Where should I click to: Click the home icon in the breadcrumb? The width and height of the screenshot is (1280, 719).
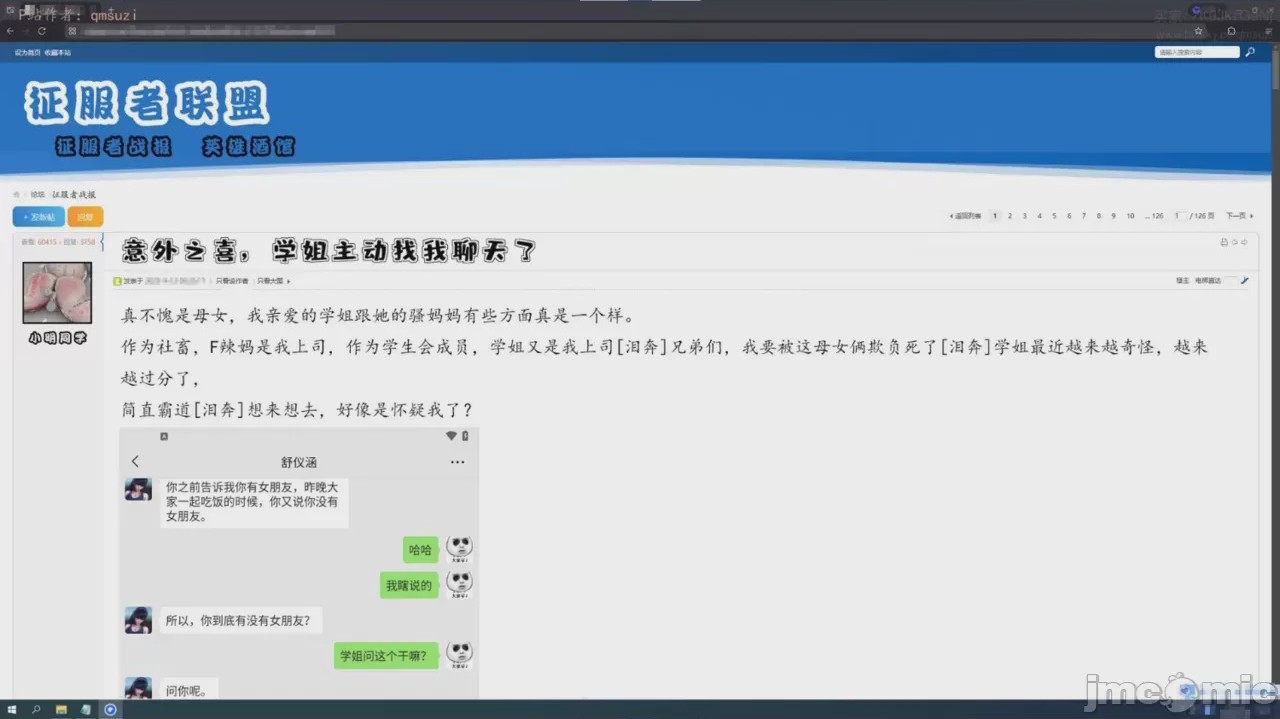point(16,194)
